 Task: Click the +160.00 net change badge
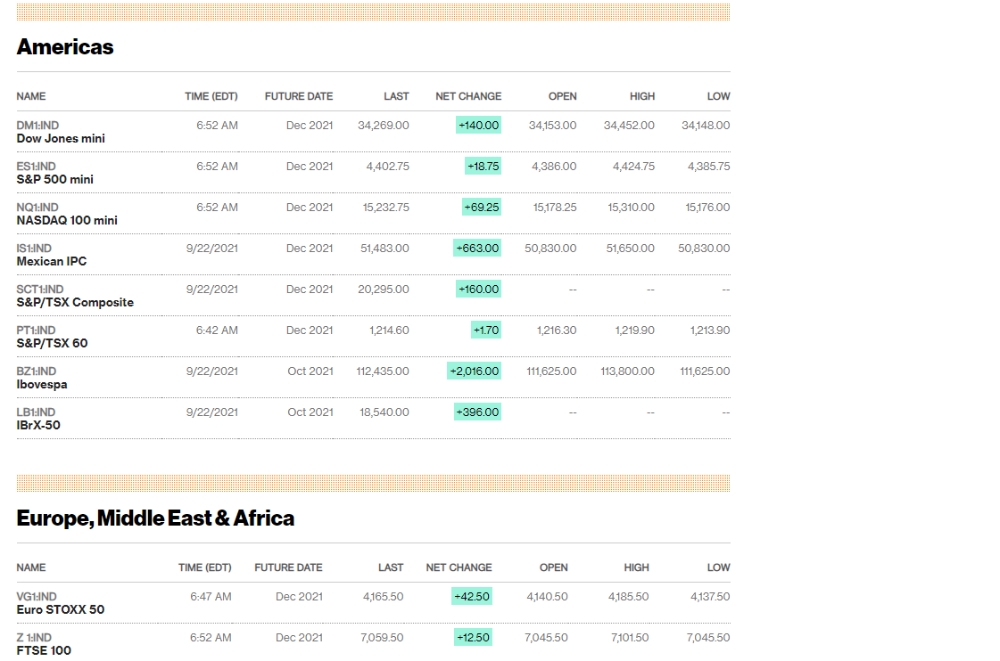tap(478, 289)
